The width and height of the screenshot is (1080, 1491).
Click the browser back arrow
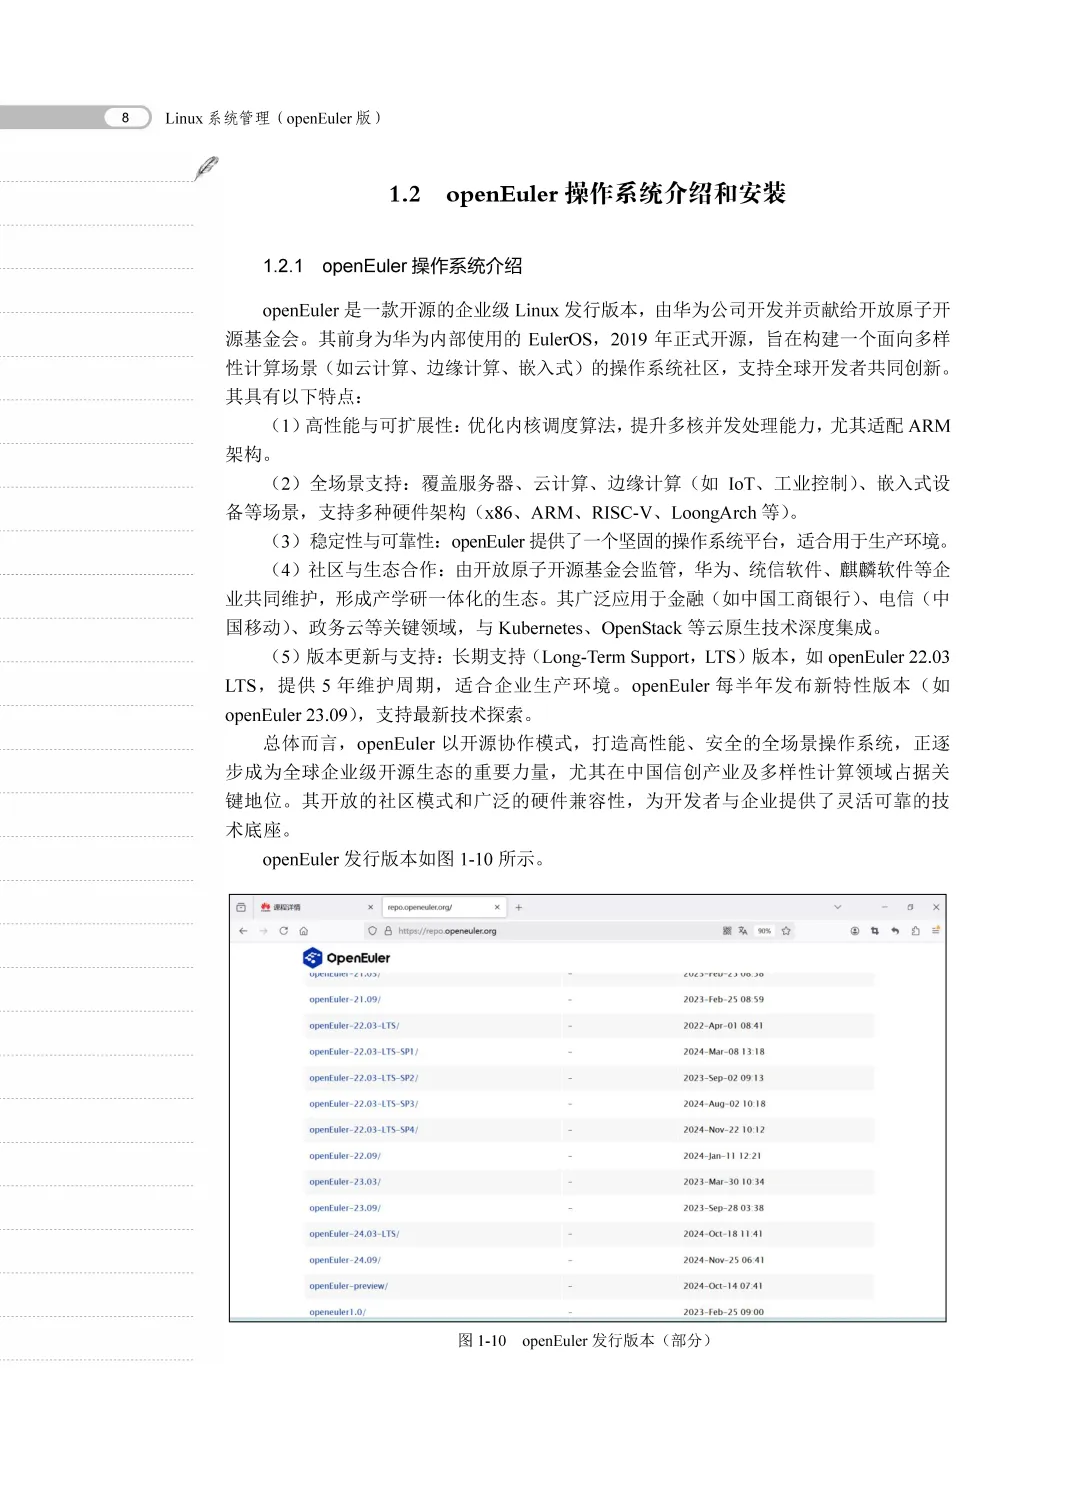243,931
